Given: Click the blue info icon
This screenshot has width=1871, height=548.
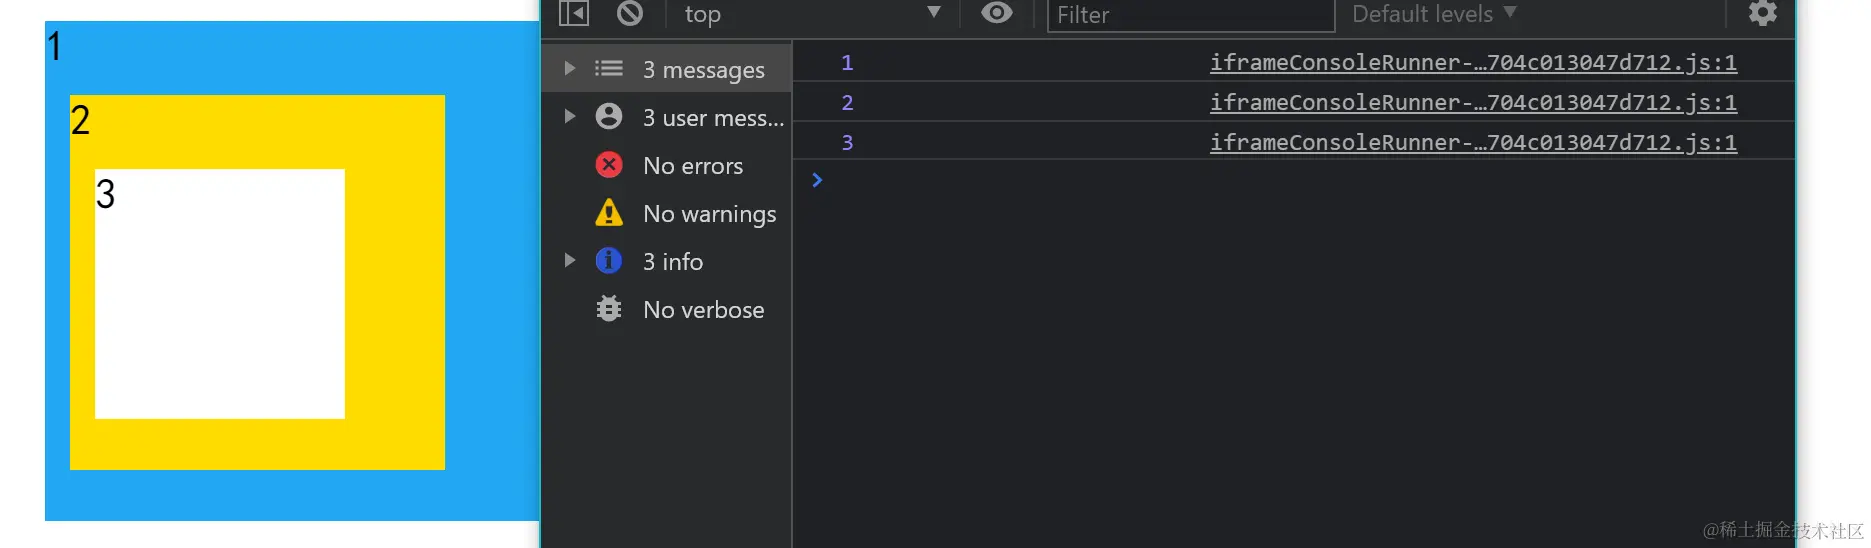Looking at the screenshot, I should tap(609, 261).
